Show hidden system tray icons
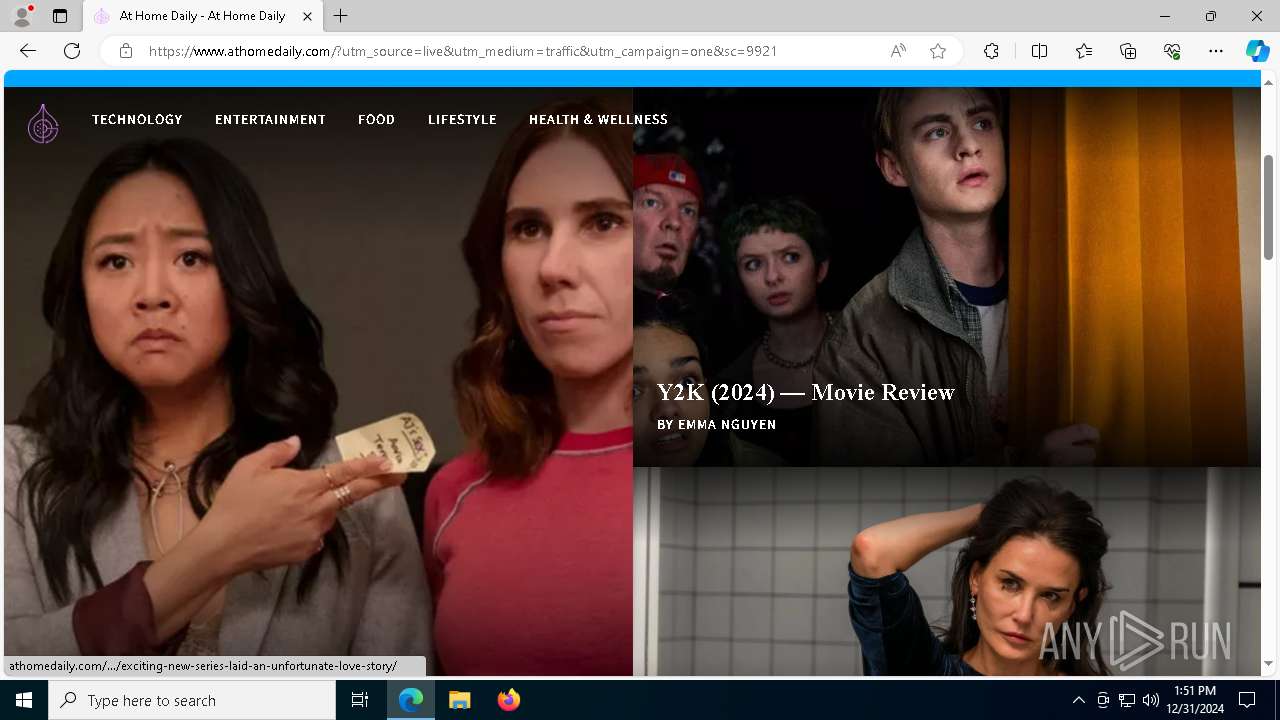1280x720 pixels. (1078, 700)
